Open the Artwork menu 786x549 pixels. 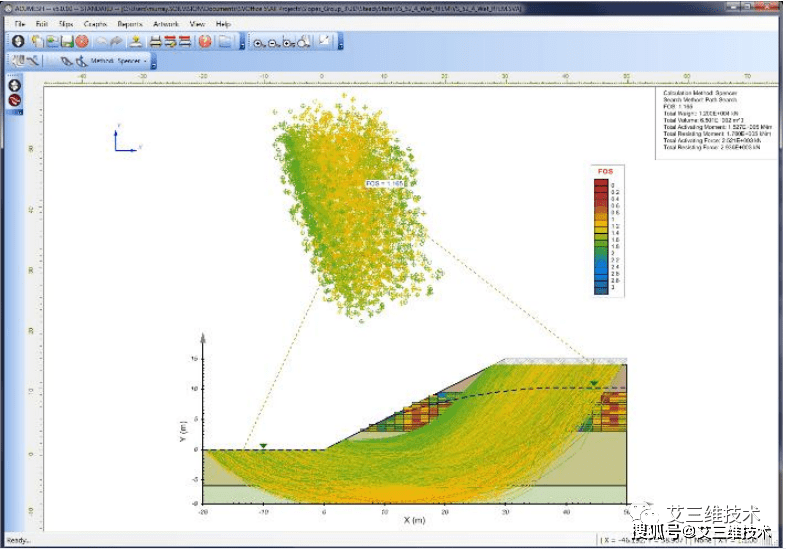[165, 23]
